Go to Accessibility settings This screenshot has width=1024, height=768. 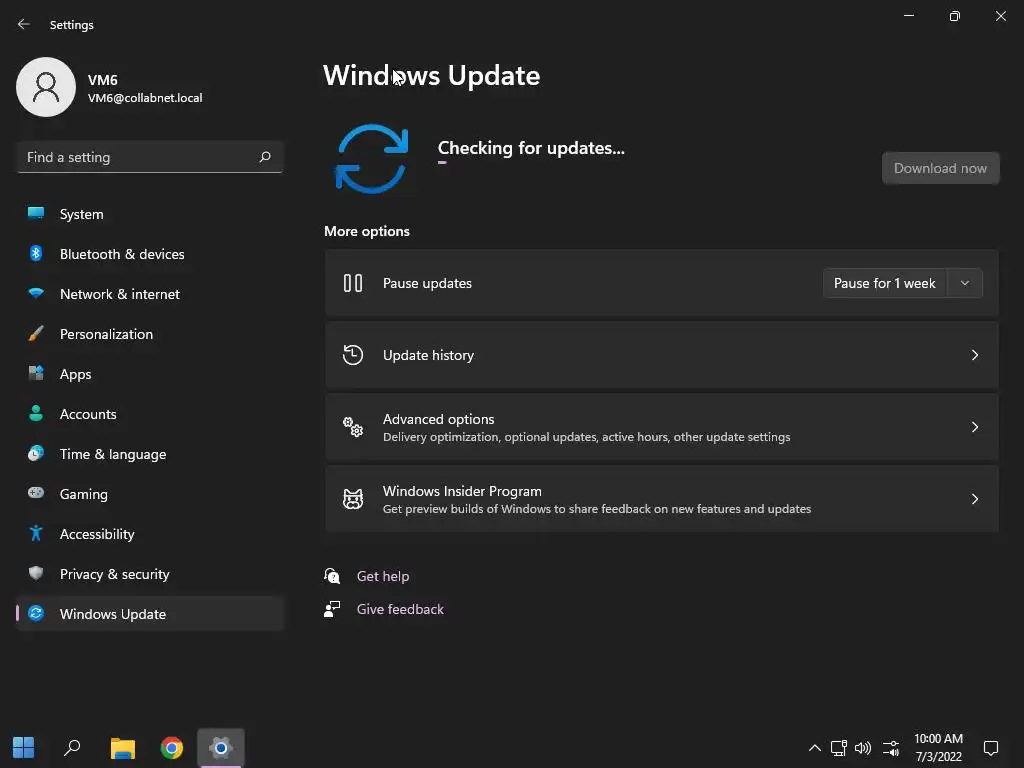point(150,534)
